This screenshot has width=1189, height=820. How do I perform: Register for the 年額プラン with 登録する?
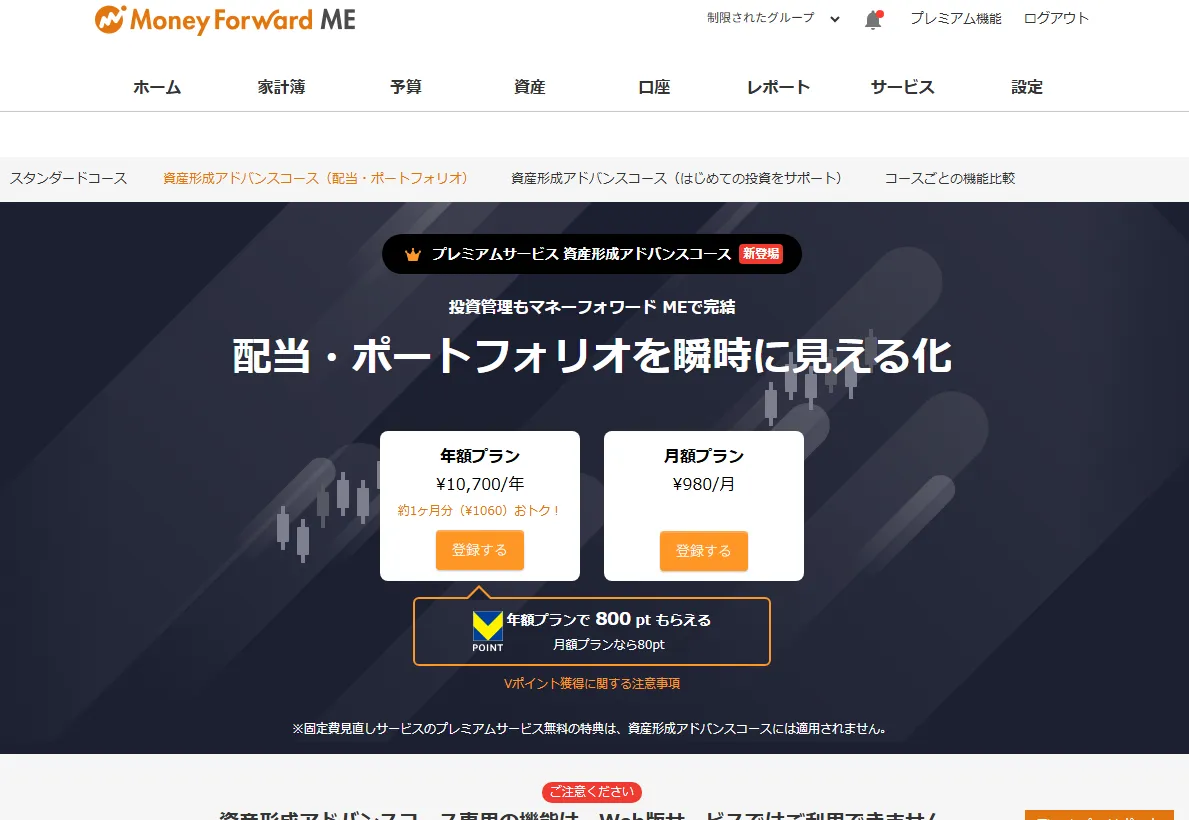[479, 550]
